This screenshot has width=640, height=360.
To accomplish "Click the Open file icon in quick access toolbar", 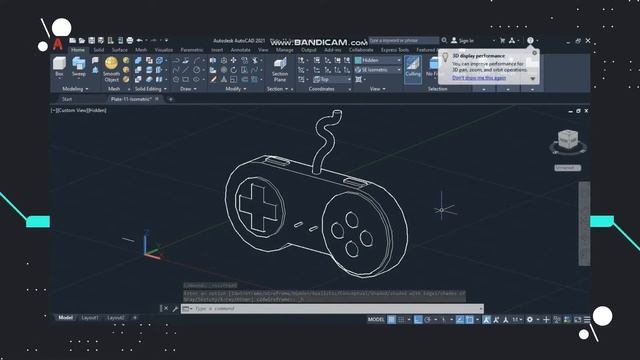I will tap(82, 40).
